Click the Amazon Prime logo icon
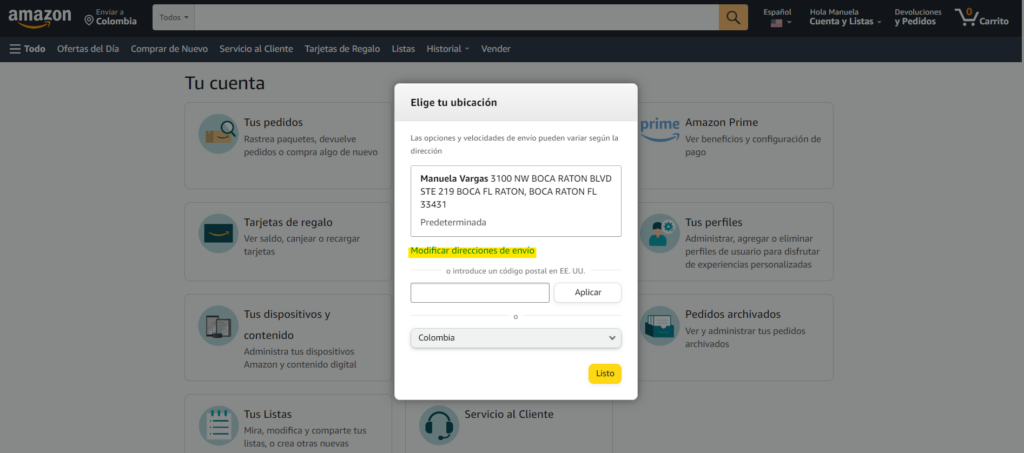 pos(660,129)
